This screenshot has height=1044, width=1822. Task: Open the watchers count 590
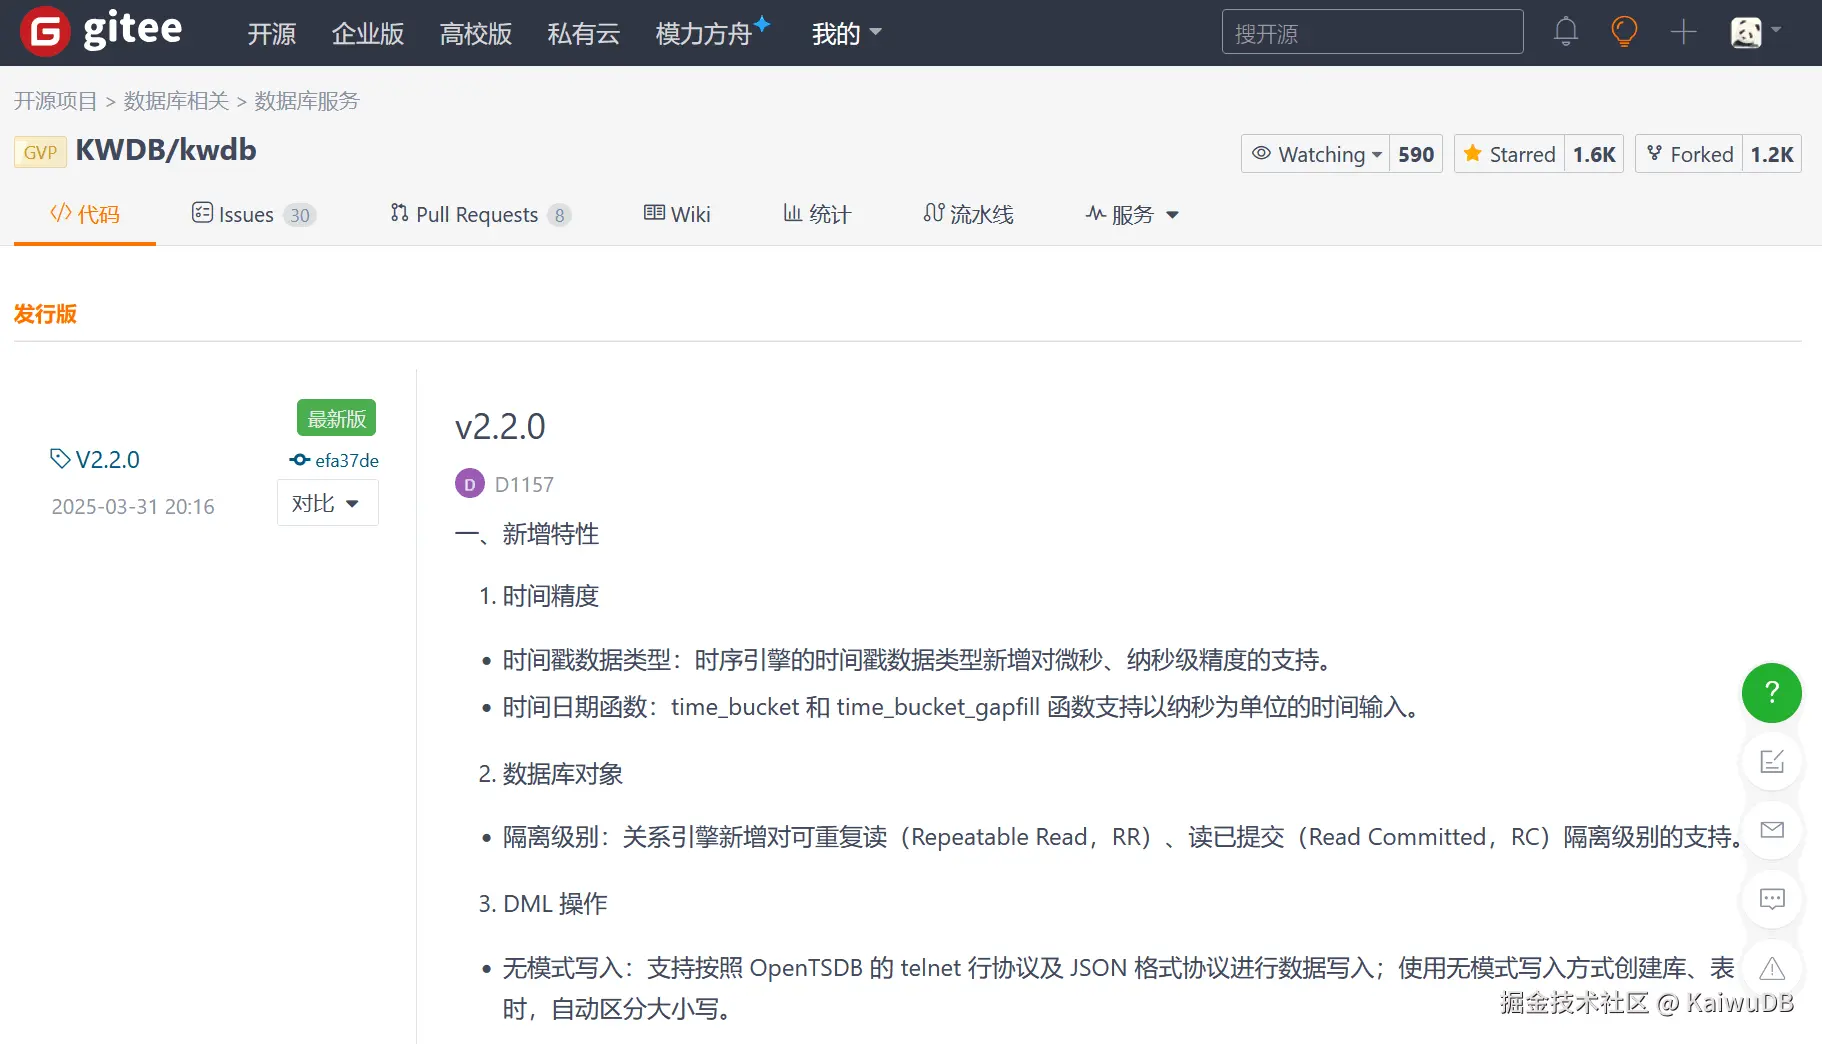pos(1416,154)
